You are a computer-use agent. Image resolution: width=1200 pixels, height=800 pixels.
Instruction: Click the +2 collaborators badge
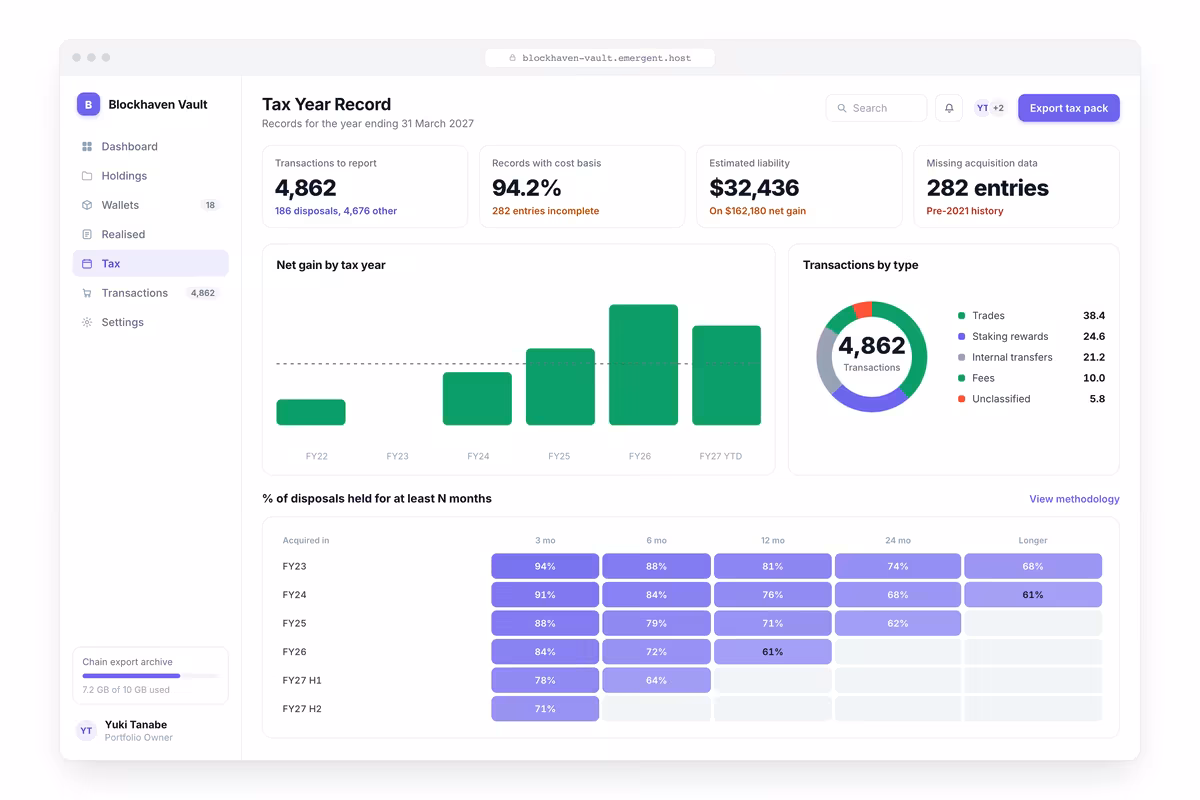tap(998, 108)
